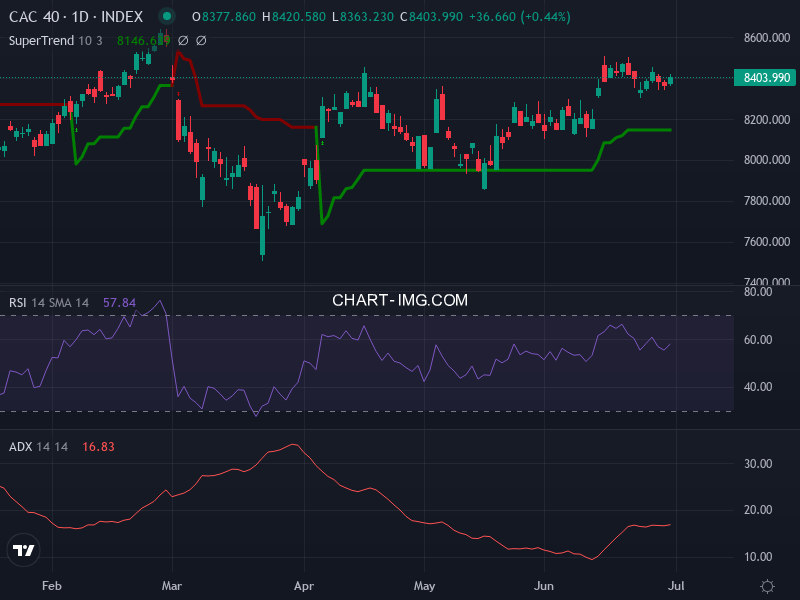Click the SuperTrend value 8146.6
800x600 pixels.
point(143,40)
